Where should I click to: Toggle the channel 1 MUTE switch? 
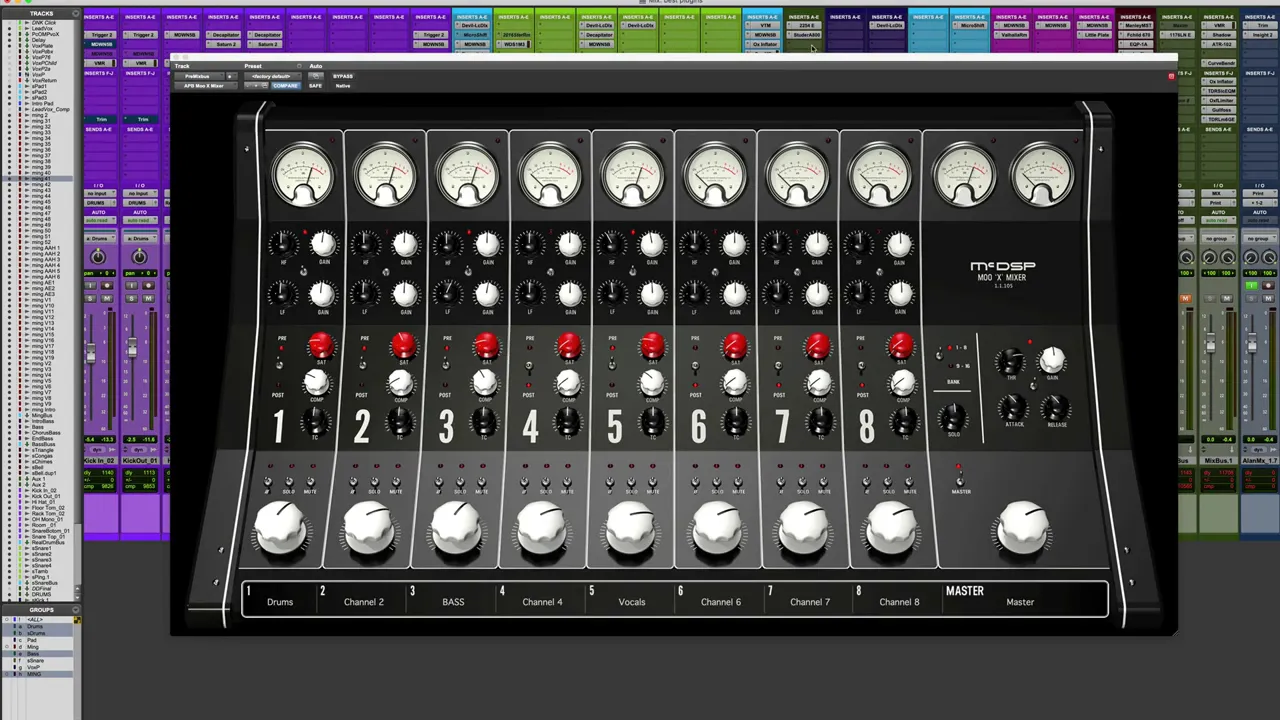pyautogui.click(x=309, y=483)
